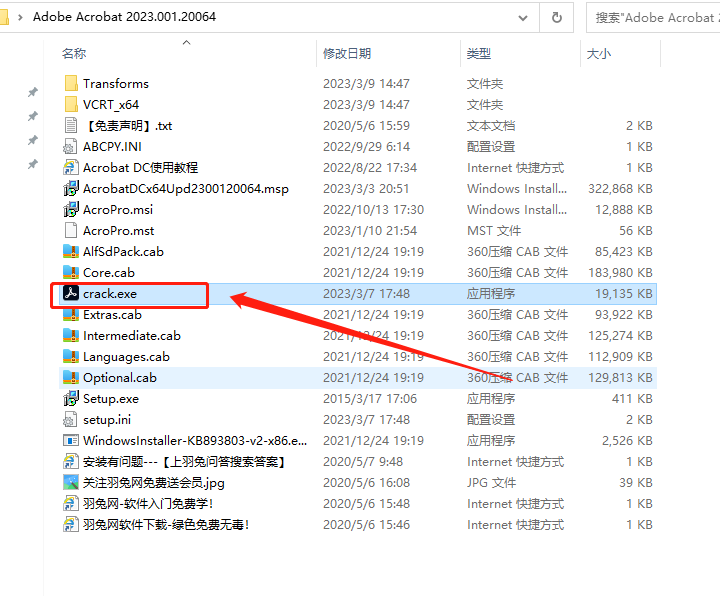720x597 pixels.
Task: Click the date 2022/10/13 17:30
Action: pos(373,210)
